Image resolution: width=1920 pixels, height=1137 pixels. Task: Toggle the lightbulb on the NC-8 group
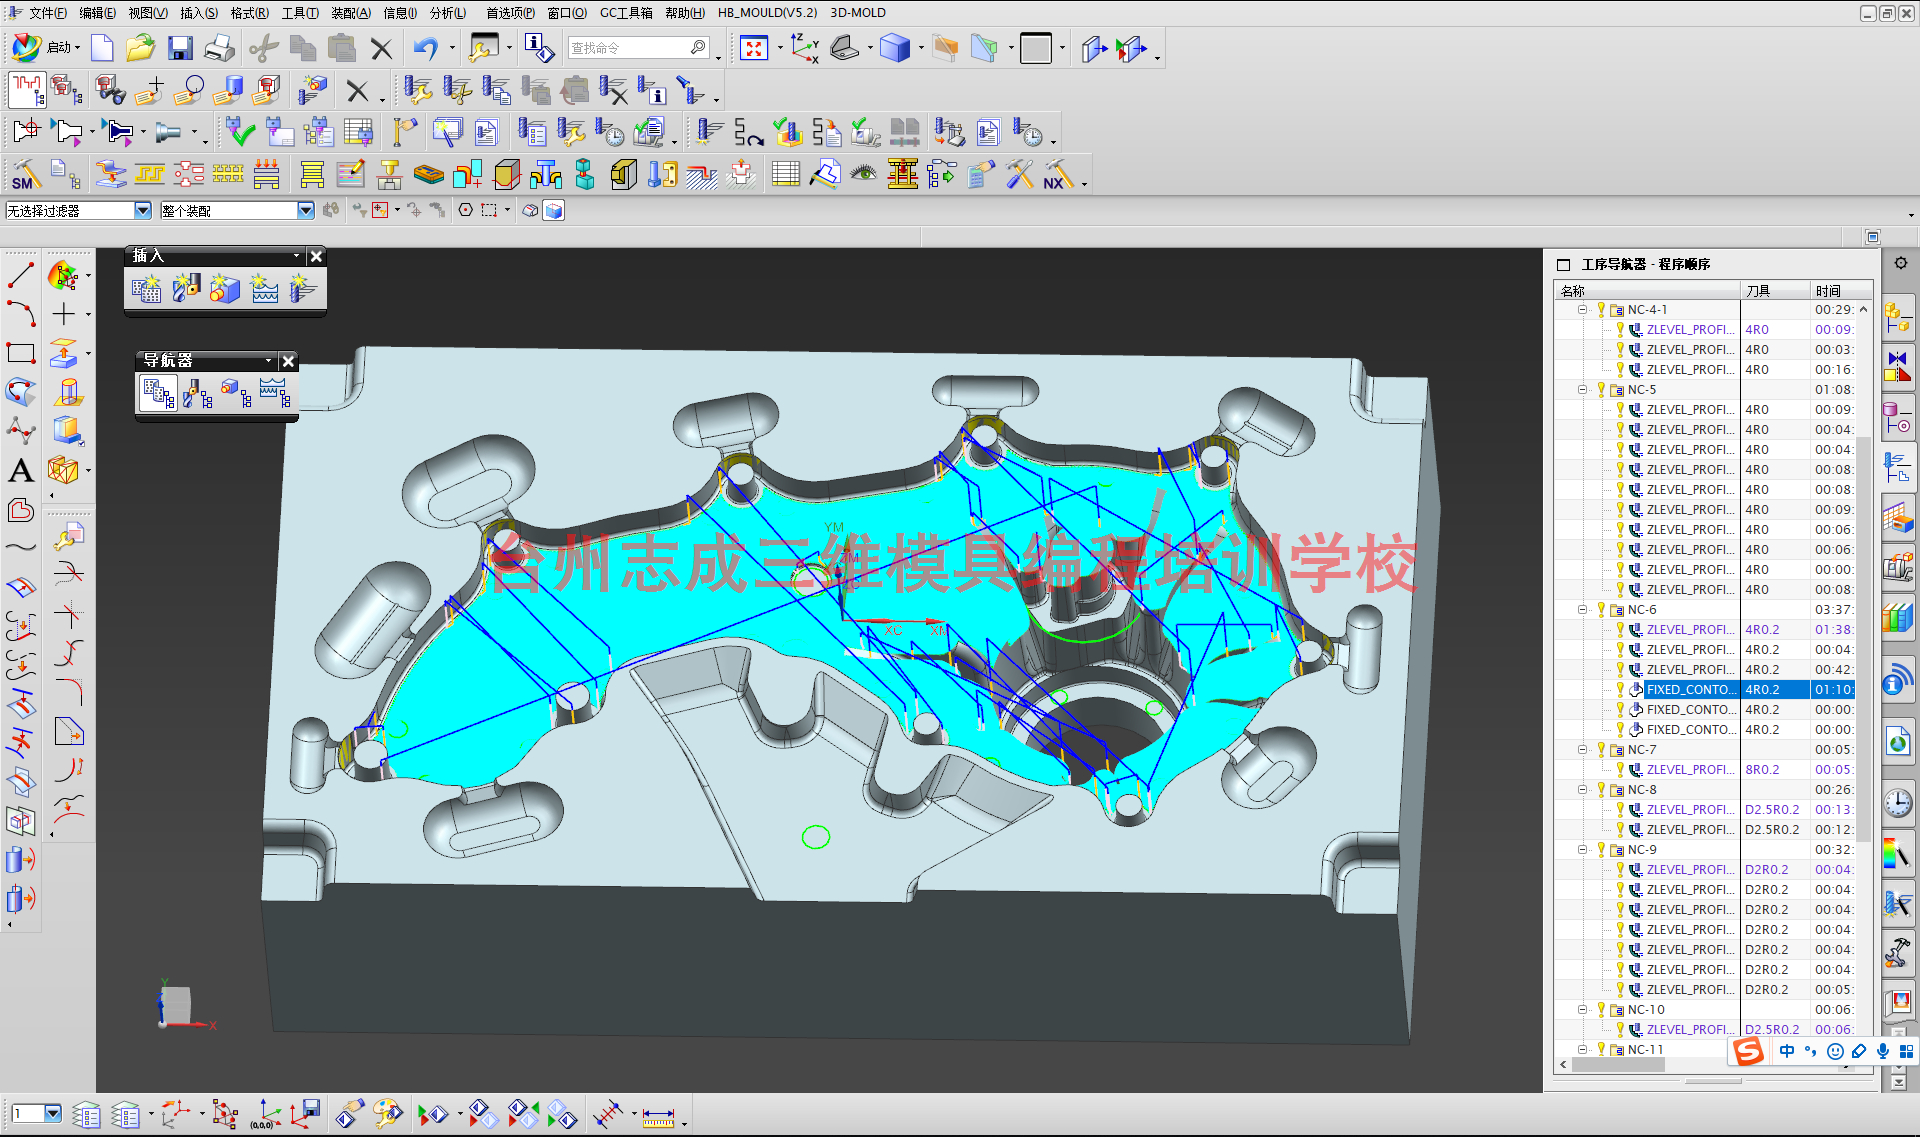click(1601, 789)
